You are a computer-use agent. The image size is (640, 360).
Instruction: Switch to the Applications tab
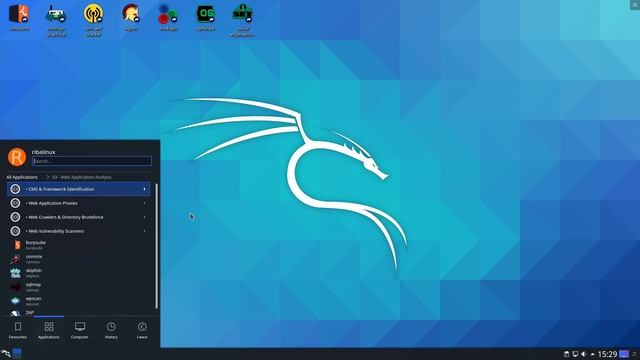tap(49, 330)
